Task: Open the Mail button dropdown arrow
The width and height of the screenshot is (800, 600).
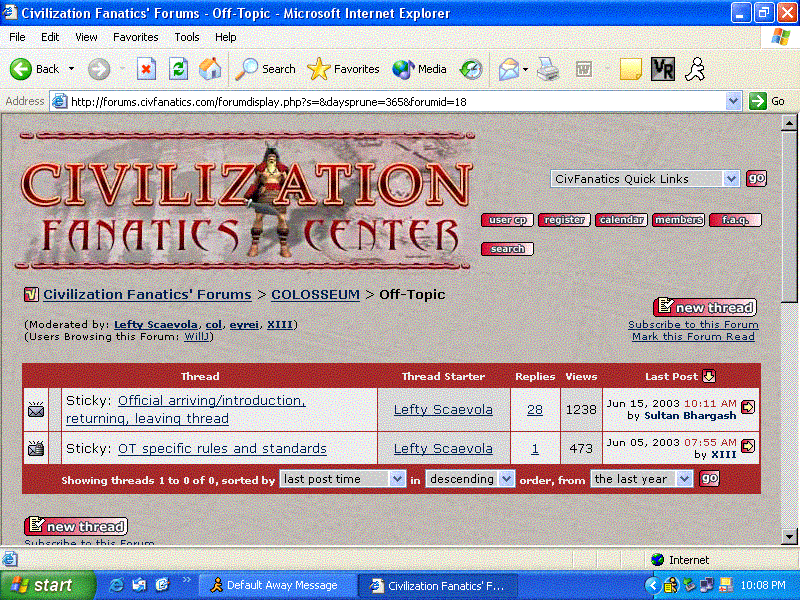Action: 525,69
